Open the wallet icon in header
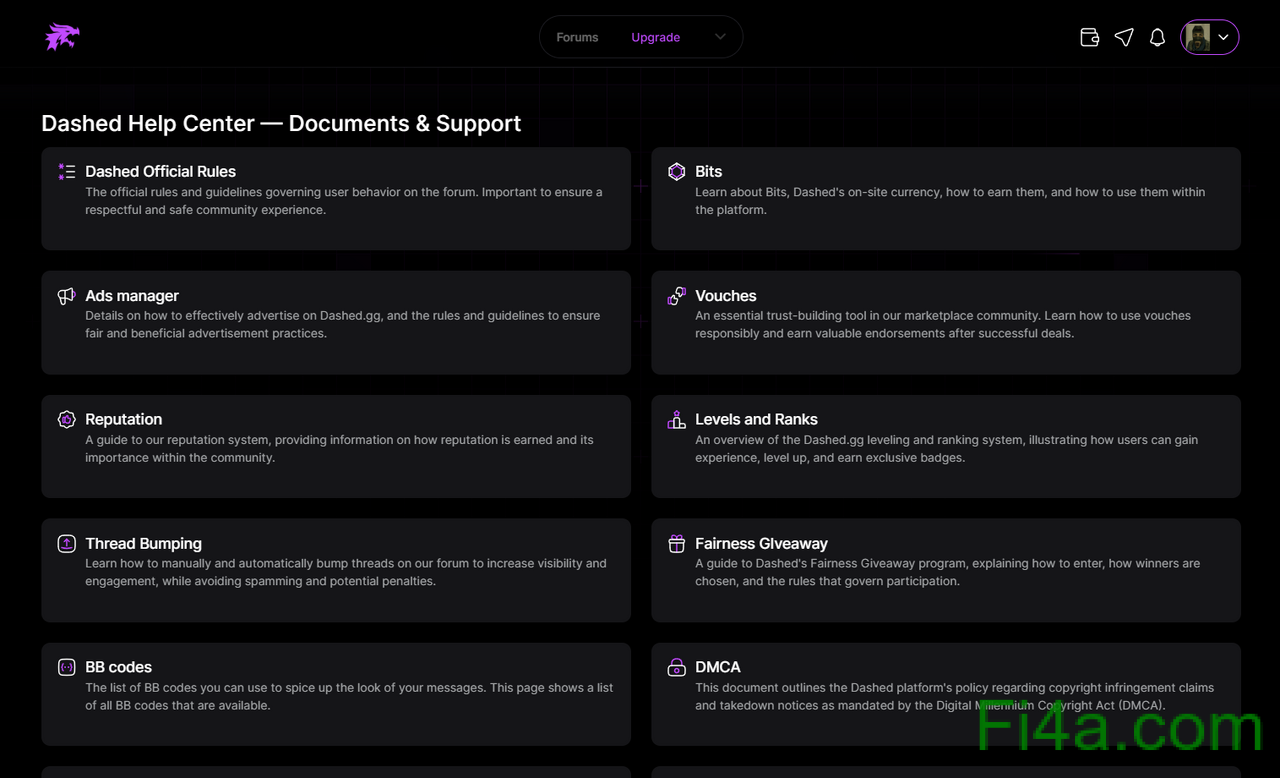Screen dimensions: 1280x778 (1090, 37)
